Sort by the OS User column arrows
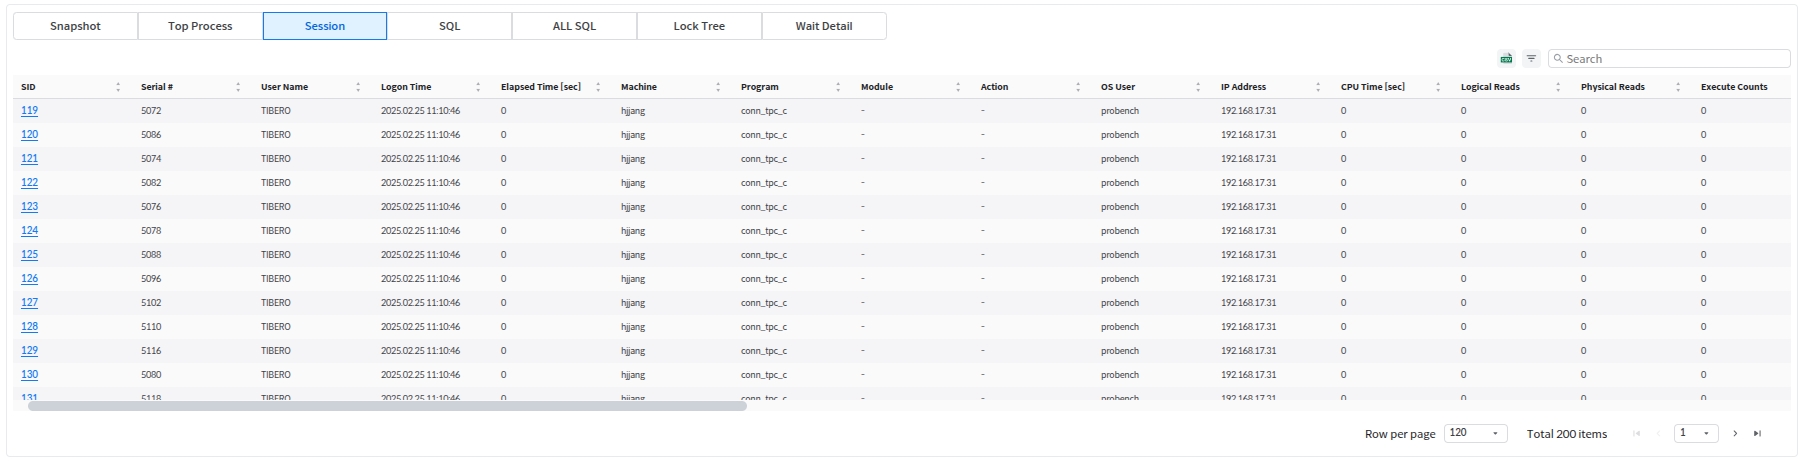The width and height of the screenshot is (1810, 462). point(1198,87)
